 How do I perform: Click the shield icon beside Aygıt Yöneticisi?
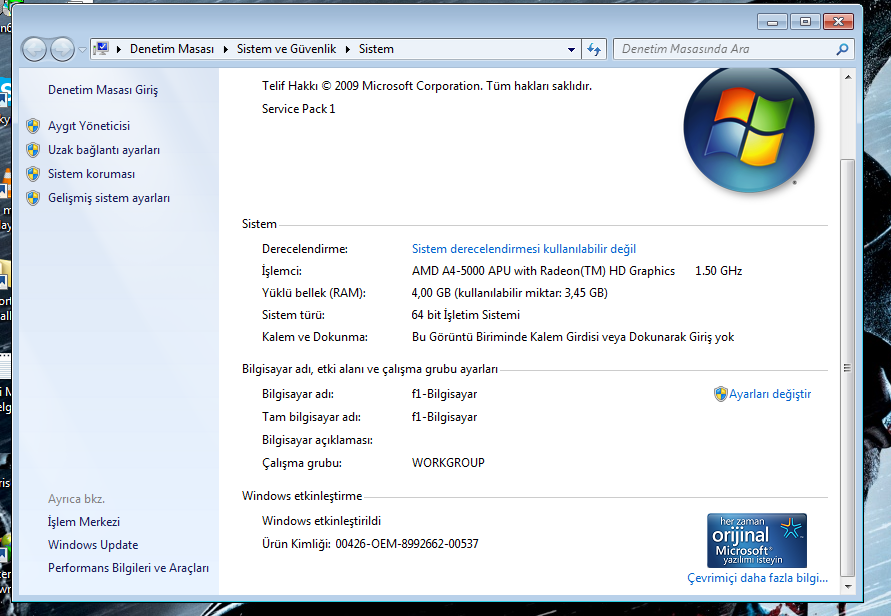[33, 126]
